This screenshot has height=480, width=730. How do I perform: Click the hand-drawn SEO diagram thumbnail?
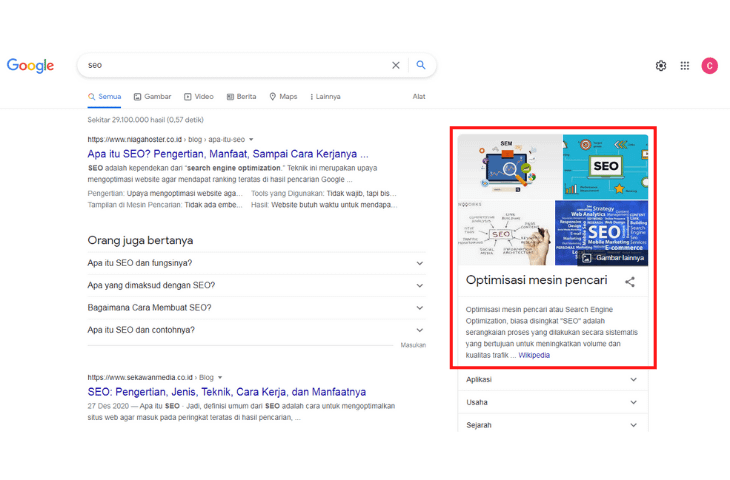pyautogui.click(x=506, y=233)
